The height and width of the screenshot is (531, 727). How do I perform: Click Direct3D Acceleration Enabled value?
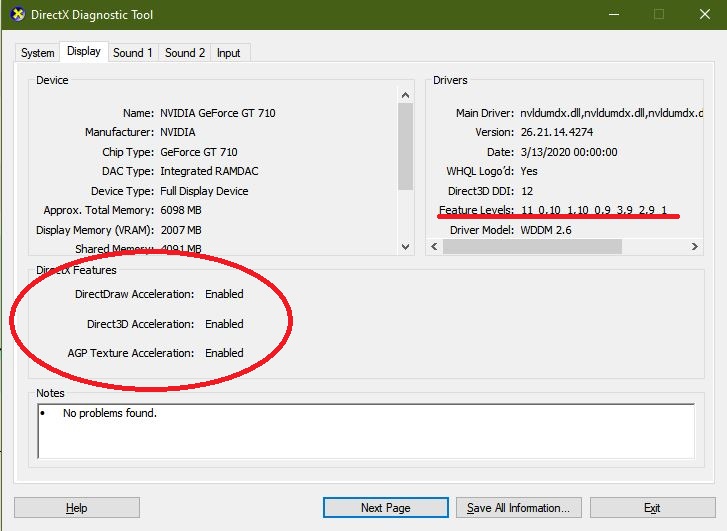pyautogui.click(x=224, y=324)
